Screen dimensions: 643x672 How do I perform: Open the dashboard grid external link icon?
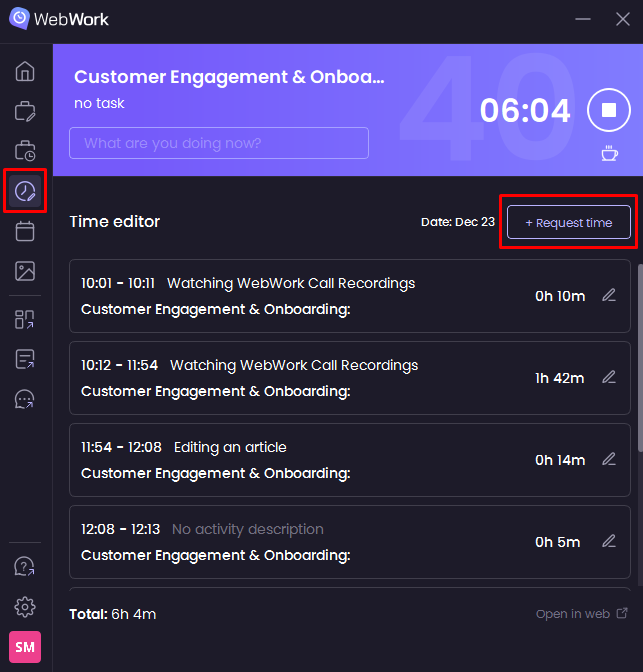(25, 320)
